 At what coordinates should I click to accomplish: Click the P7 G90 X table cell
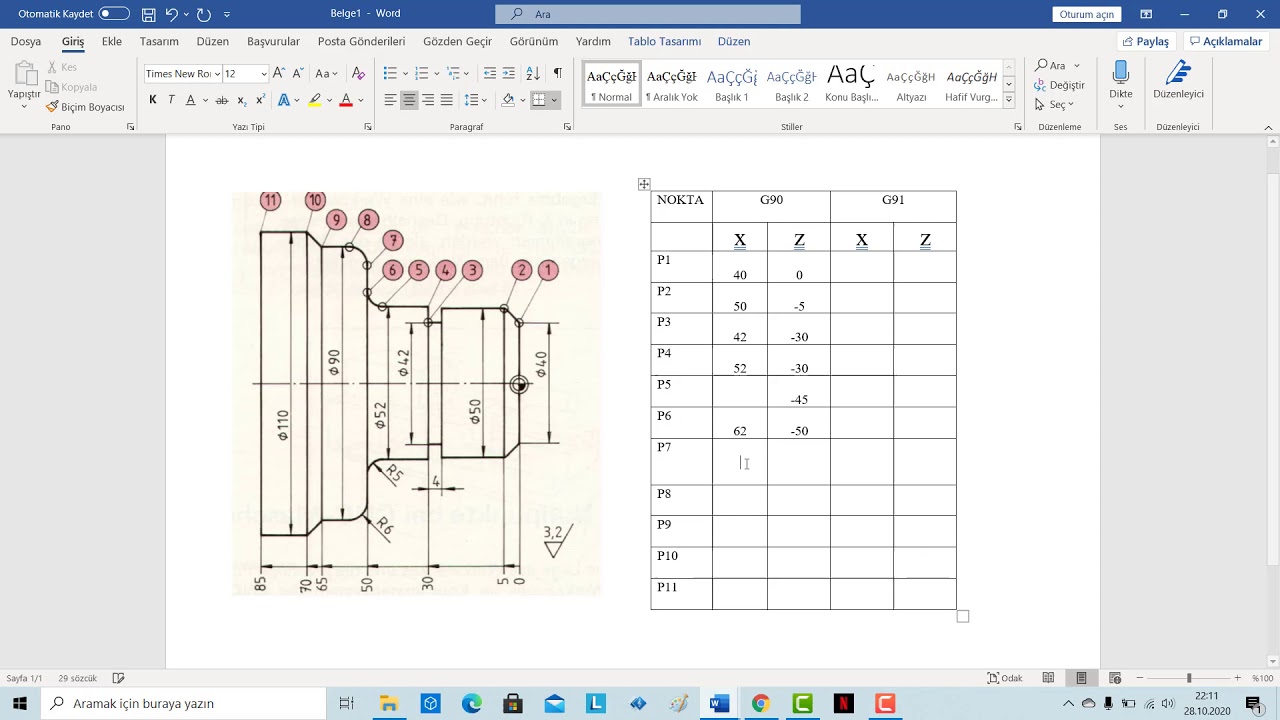(x=740, y=462)
